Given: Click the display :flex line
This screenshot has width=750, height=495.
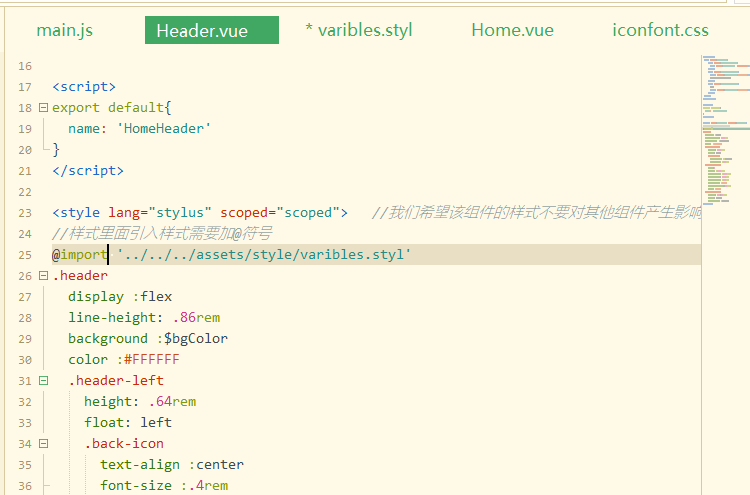Looking at the screenshot, I should pos(120,297).
